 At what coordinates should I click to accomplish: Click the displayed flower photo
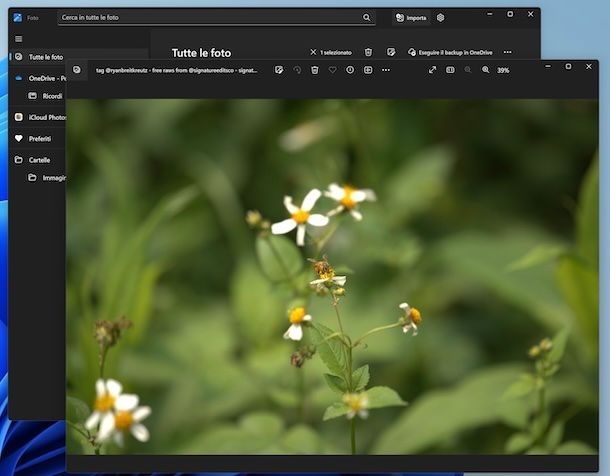tap(332, 276)
